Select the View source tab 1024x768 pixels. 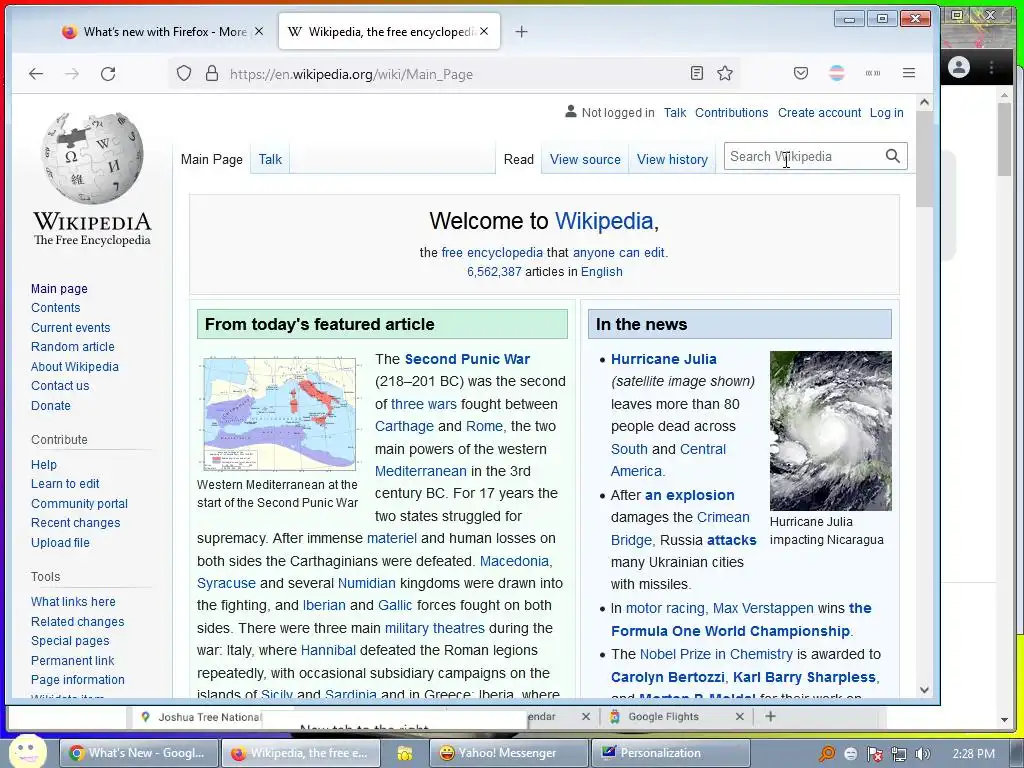[585, 159]
